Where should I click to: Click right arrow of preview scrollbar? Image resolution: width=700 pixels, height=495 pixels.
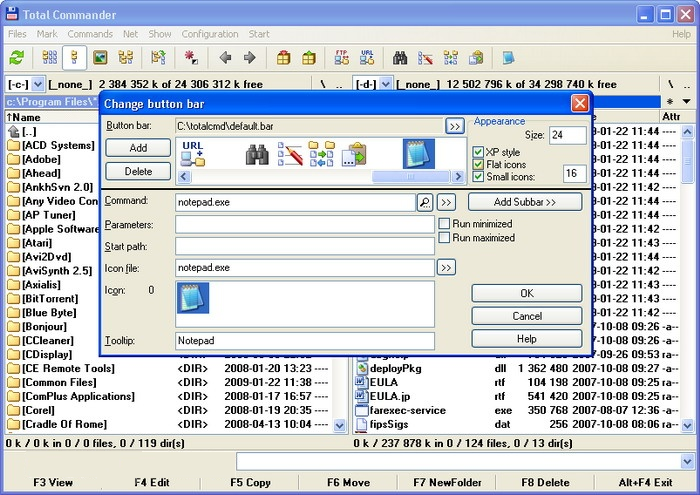point(458,177)
